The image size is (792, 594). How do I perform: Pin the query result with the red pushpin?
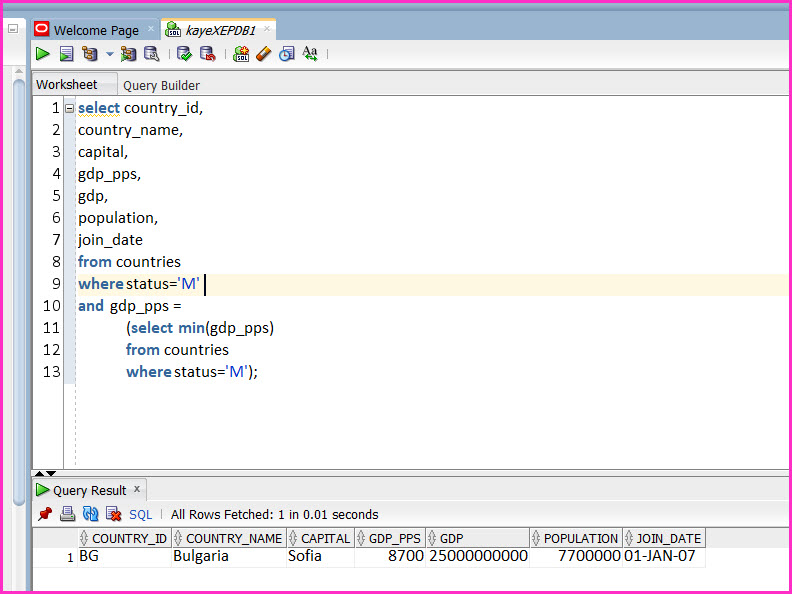pos(45,514)
